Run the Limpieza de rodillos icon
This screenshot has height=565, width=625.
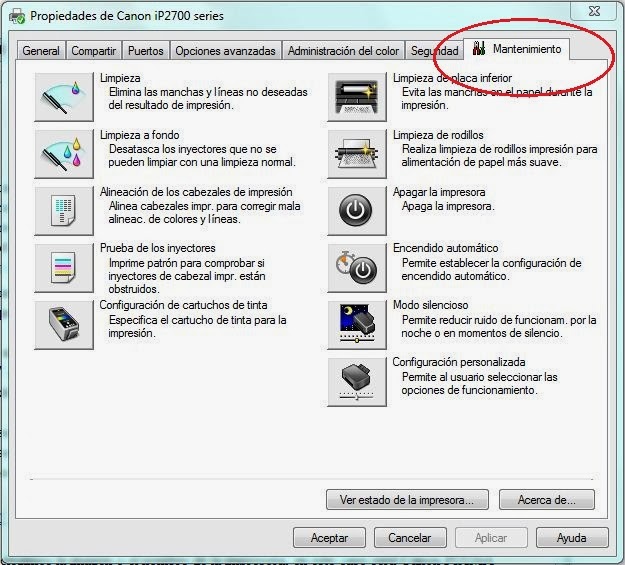tap(357, 154)
